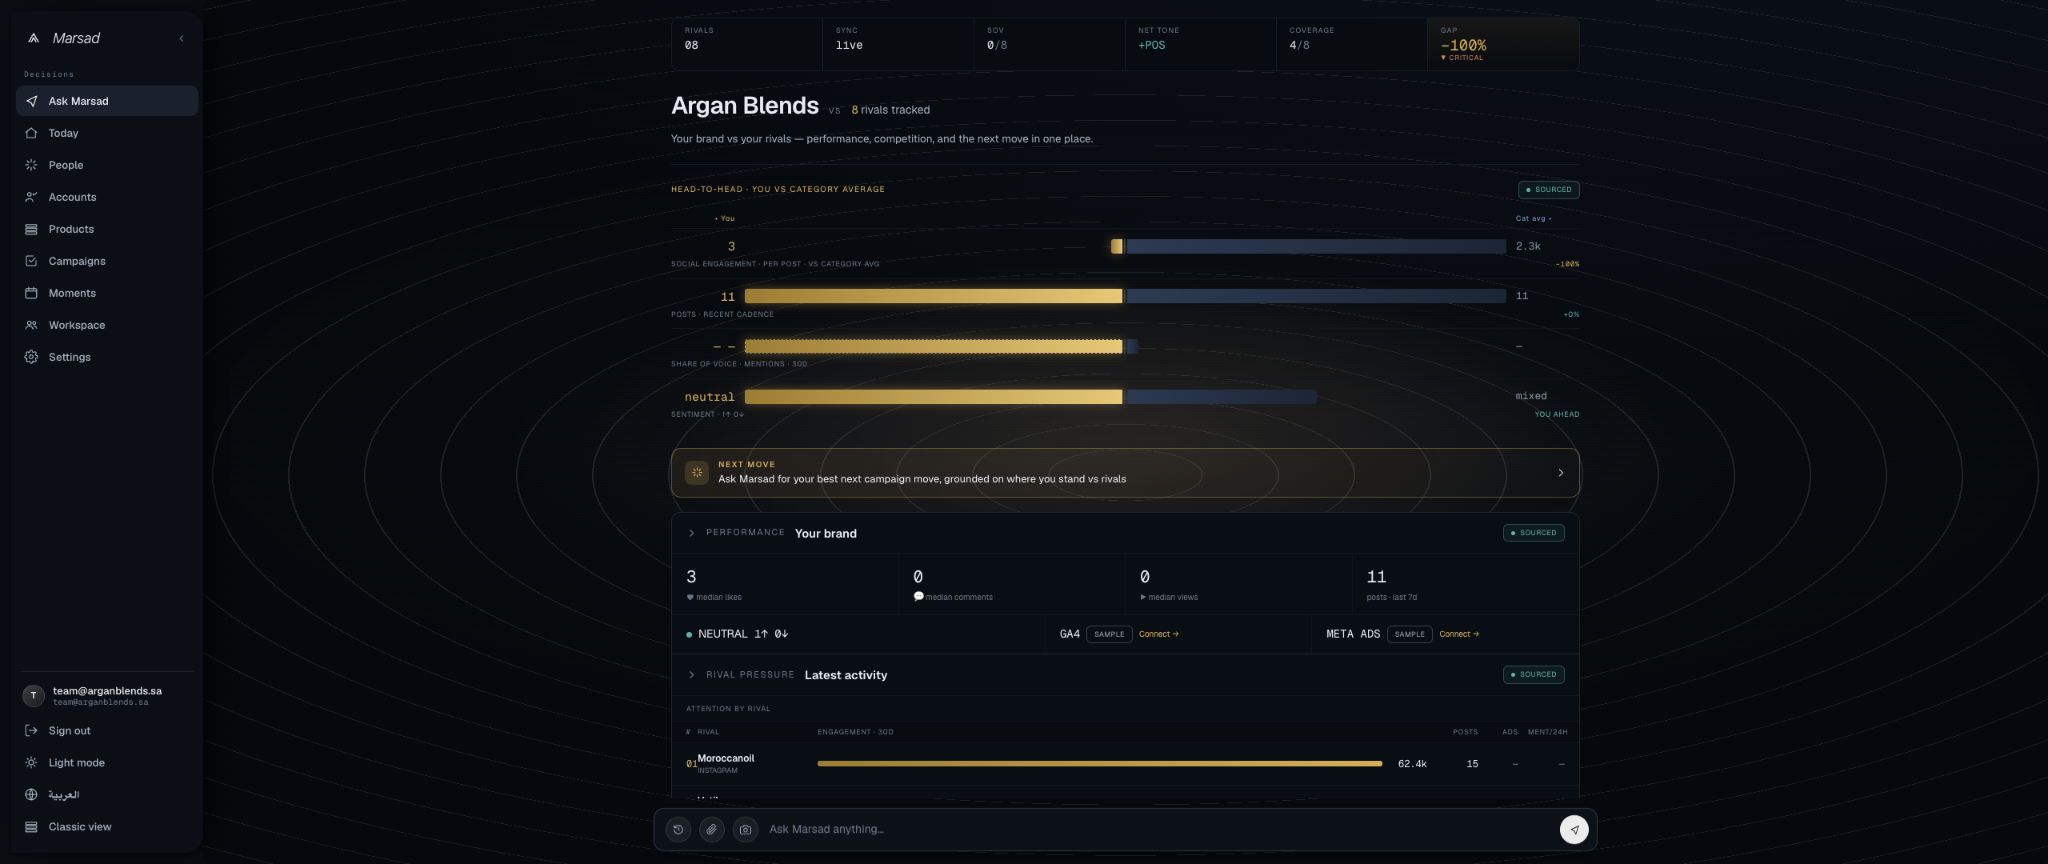This screenshot has width=2048, height=864.
Task: Click SOURCED badge on Head-to-Head section
Action: [1548, 190]
